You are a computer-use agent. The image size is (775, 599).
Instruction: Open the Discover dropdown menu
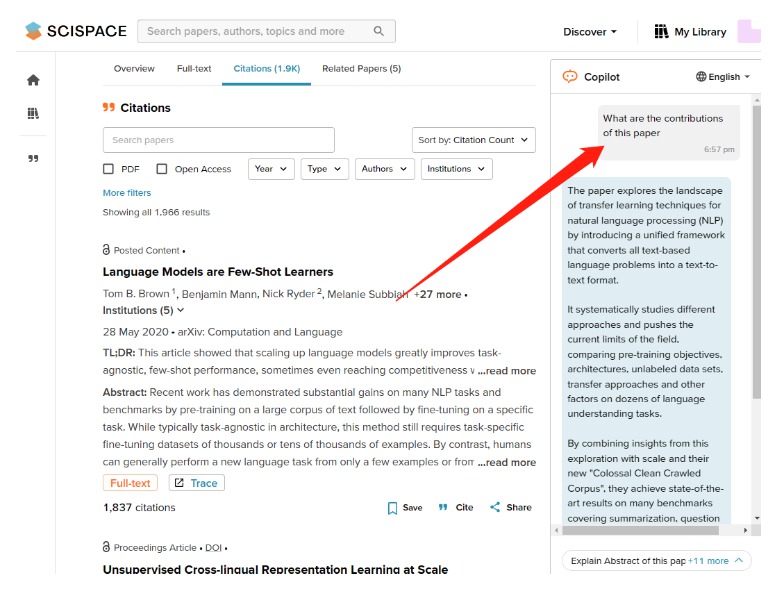tap(590, 32)
